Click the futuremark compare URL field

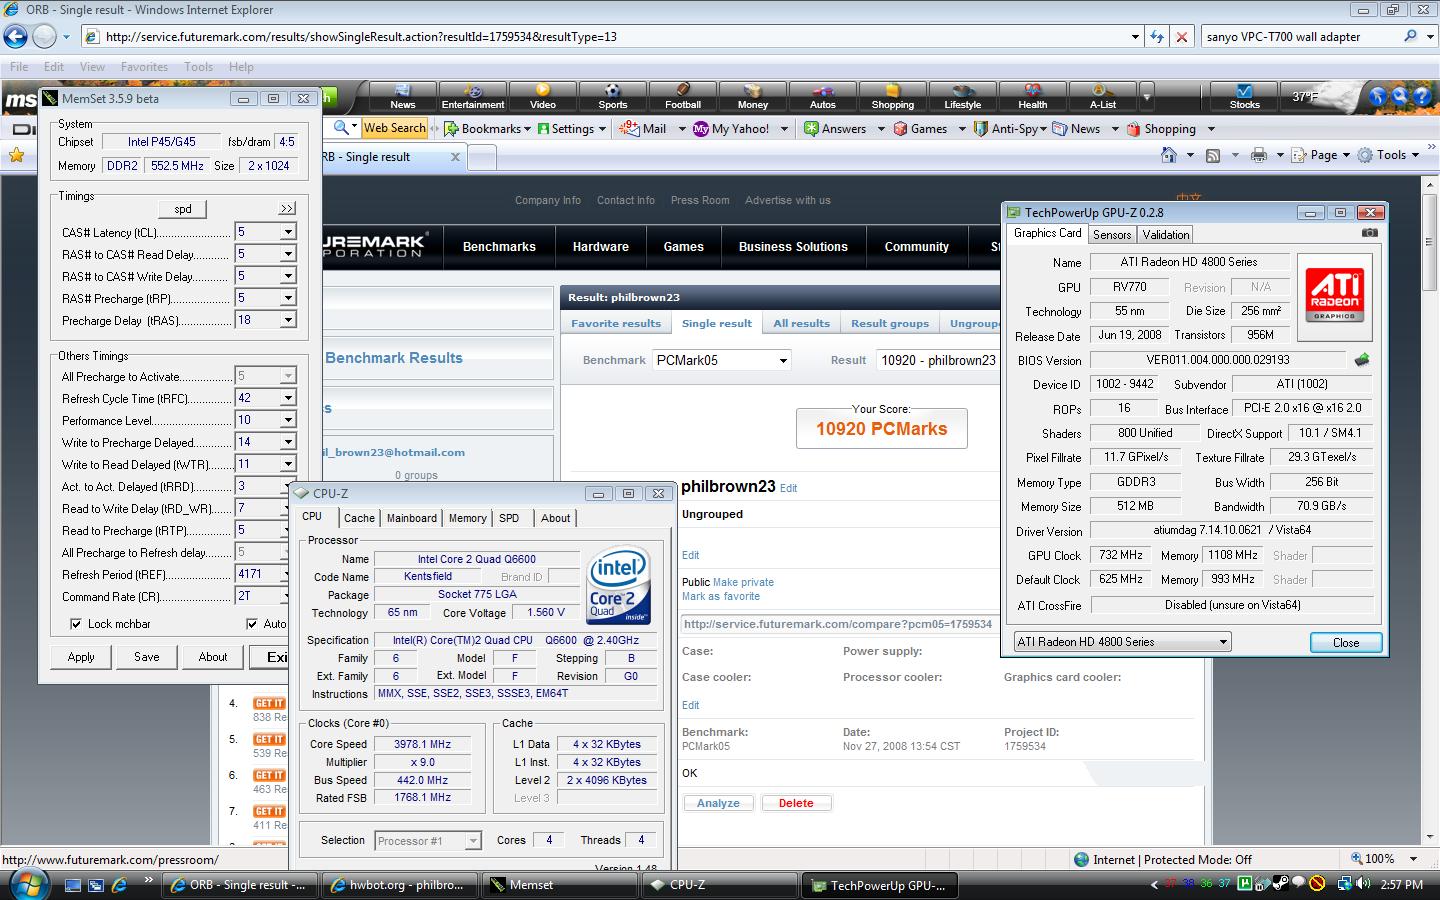click(x=839, y=624)
